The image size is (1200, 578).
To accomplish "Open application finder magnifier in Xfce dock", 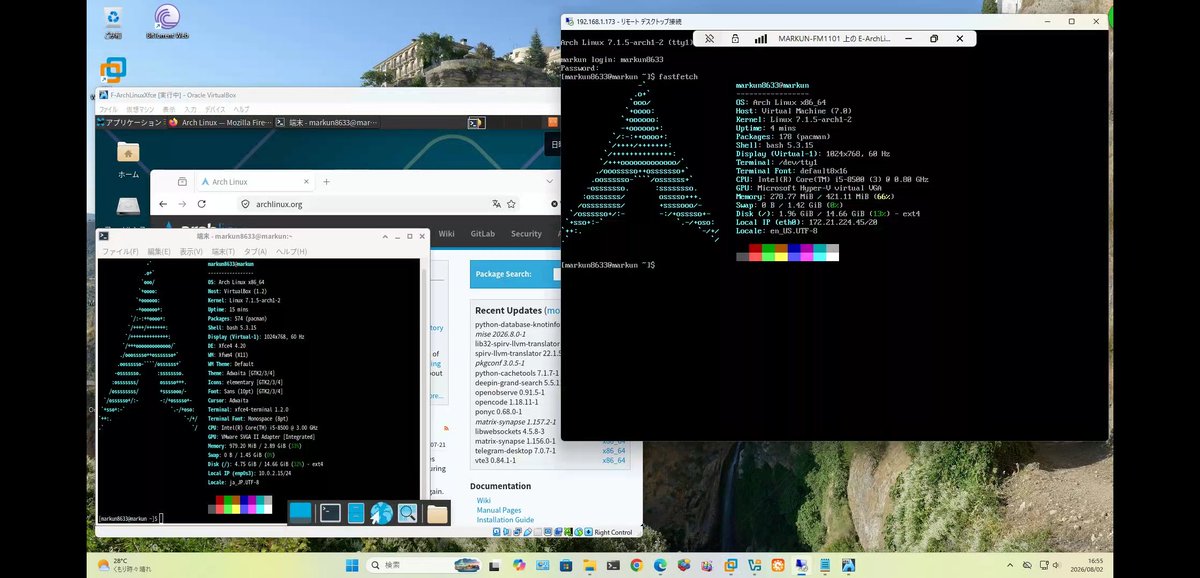I will tap(407, 513).
